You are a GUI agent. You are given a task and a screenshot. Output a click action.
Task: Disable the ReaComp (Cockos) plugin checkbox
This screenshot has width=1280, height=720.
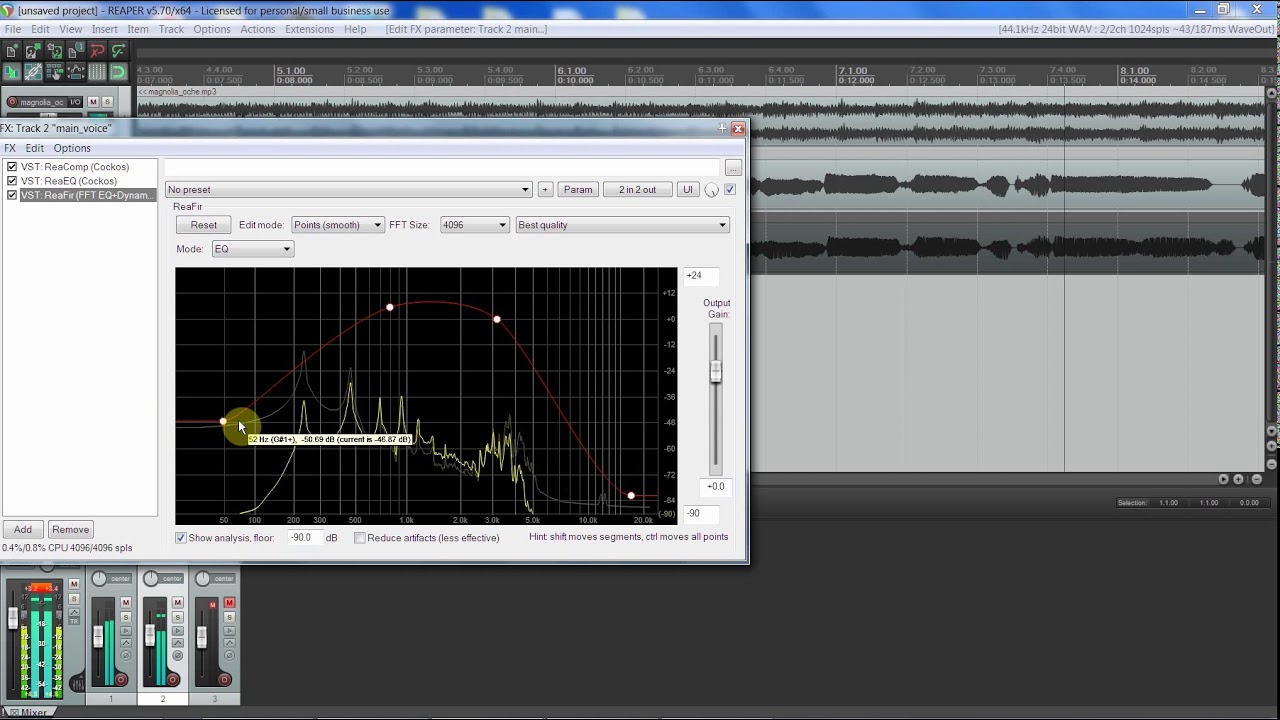(12, 167)
